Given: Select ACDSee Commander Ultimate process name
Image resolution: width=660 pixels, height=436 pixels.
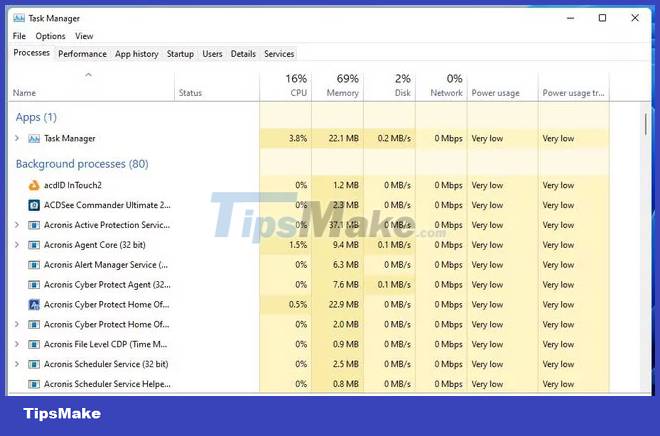Looking at the screenshot, I should [x=107, y=205].
